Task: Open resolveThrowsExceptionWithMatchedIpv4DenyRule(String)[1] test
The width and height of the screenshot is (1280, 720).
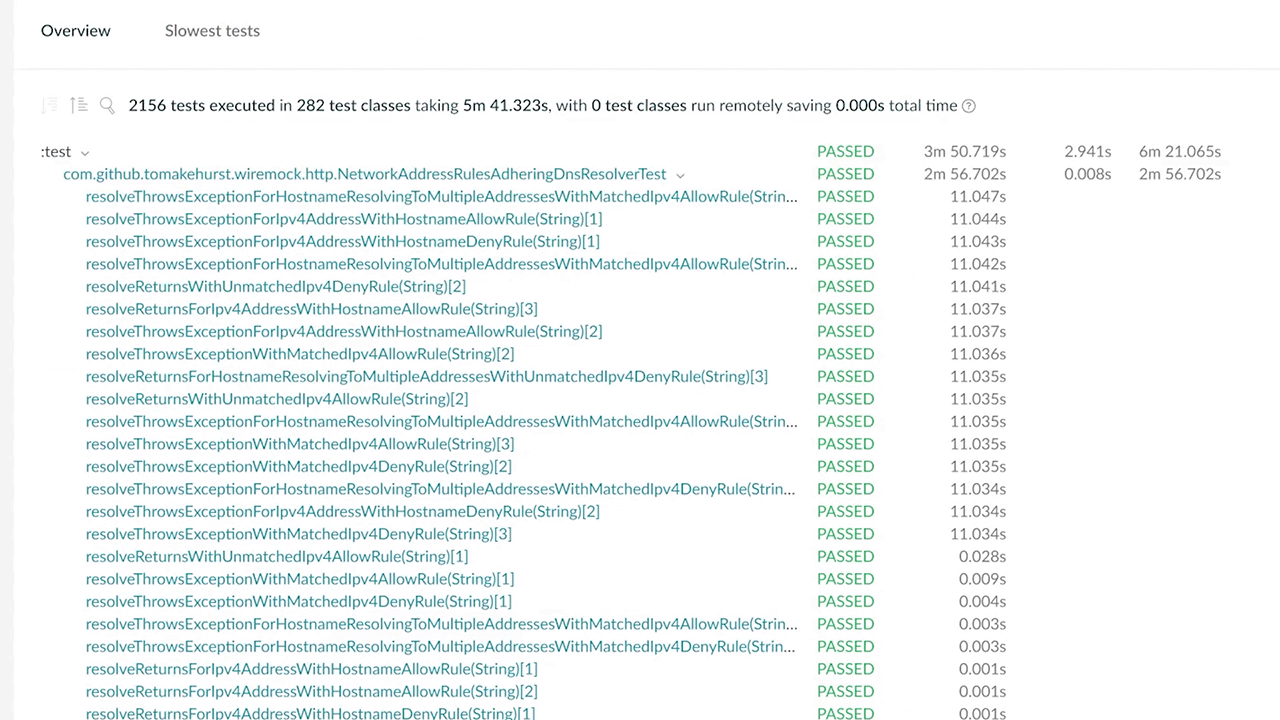Action: click(298, 601)
